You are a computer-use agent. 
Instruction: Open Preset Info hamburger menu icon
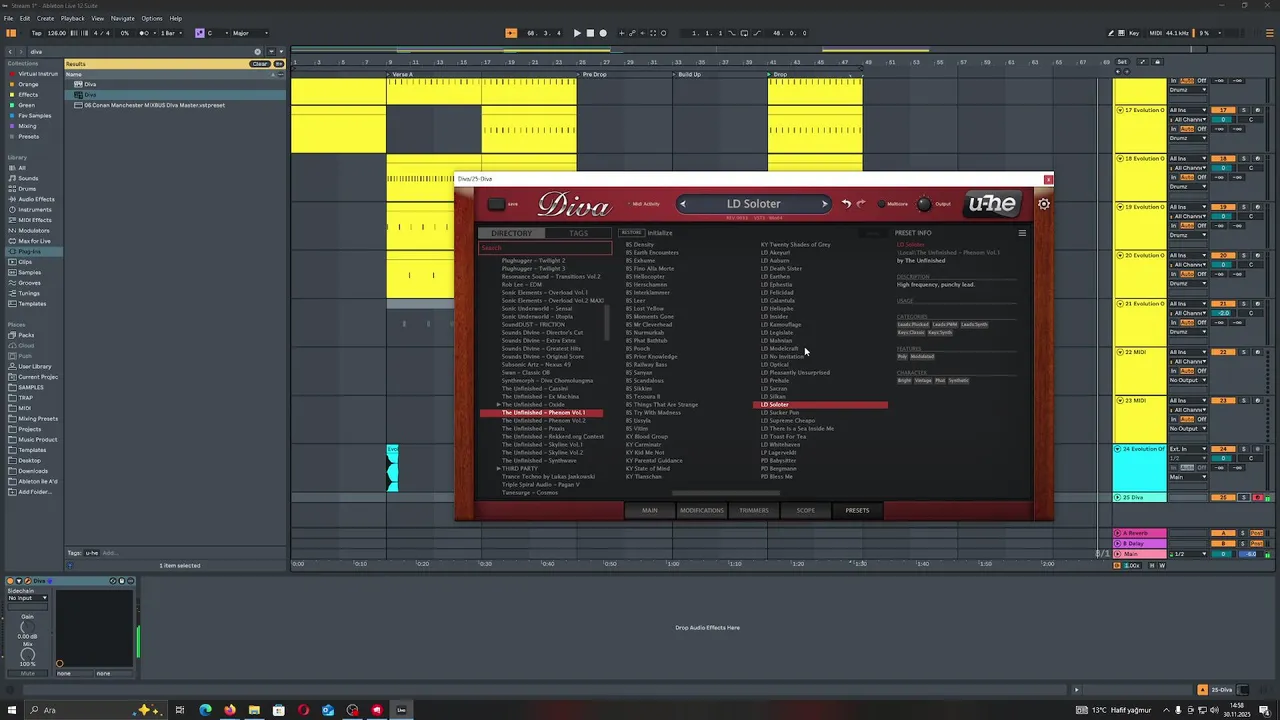(1022, 233)
